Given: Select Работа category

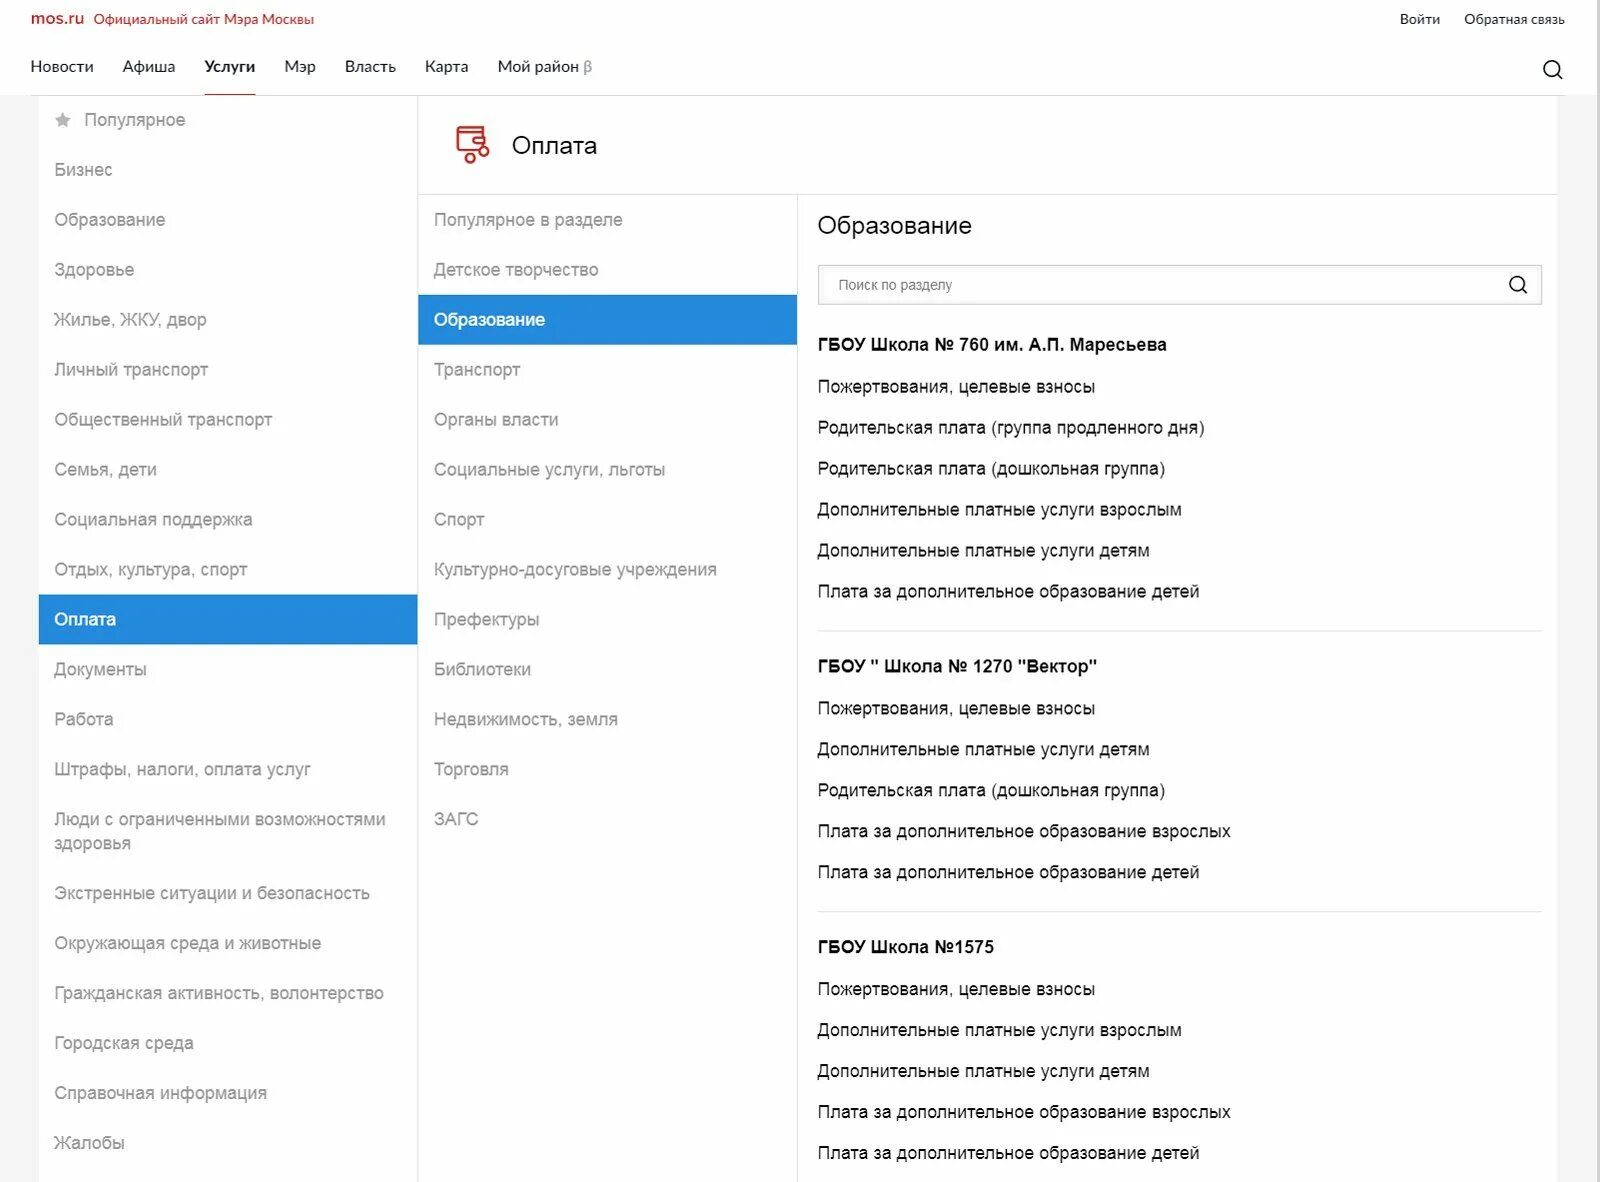Looking at the screenshot, I should click(x=228, y=720).
